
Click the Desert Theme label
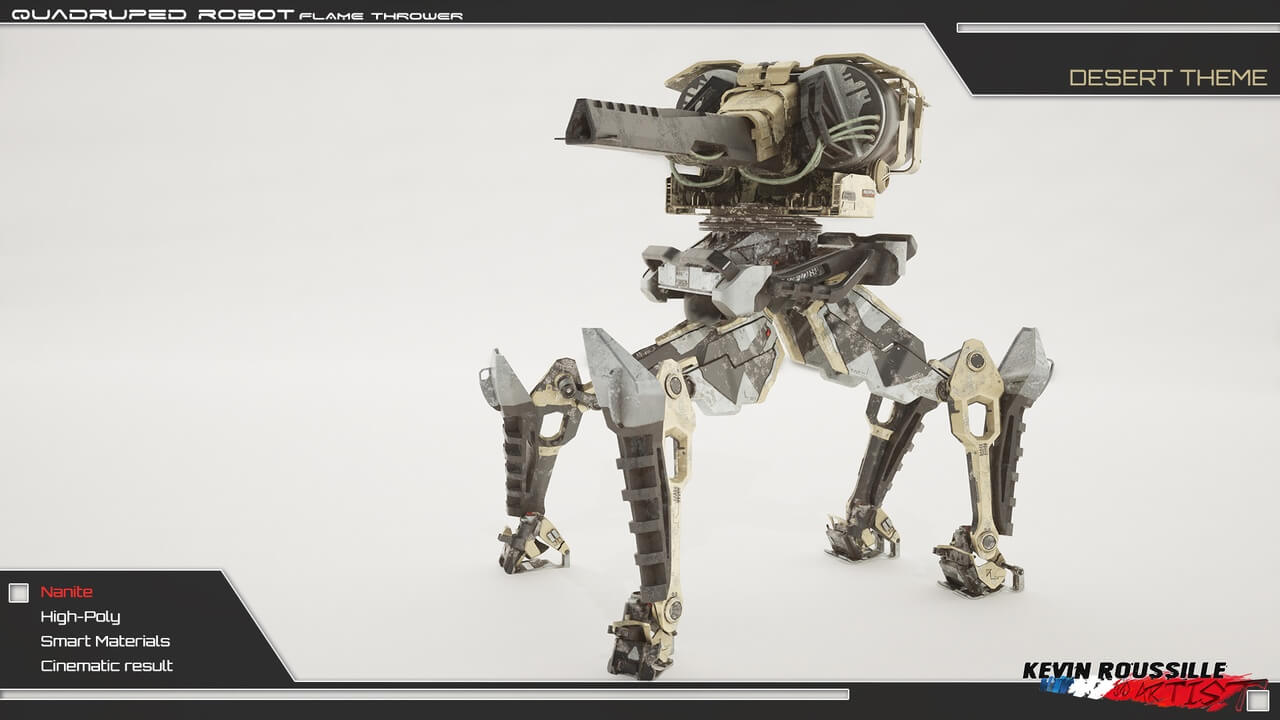[x=1167, y=78]
